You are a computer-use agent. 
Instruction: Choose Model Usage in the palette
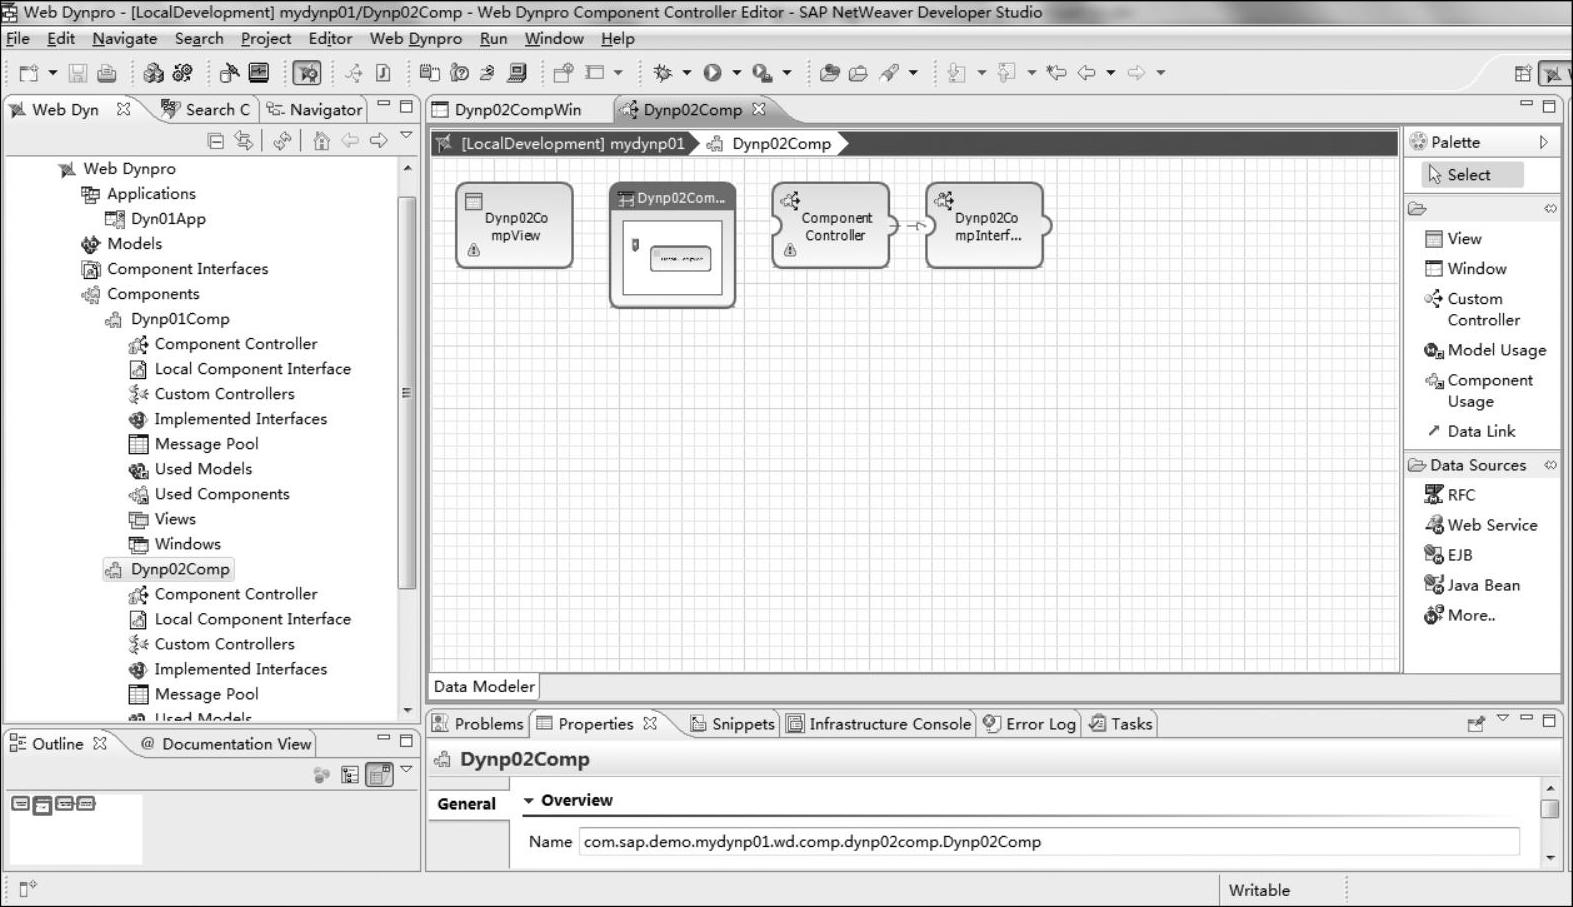point(1485,350)
